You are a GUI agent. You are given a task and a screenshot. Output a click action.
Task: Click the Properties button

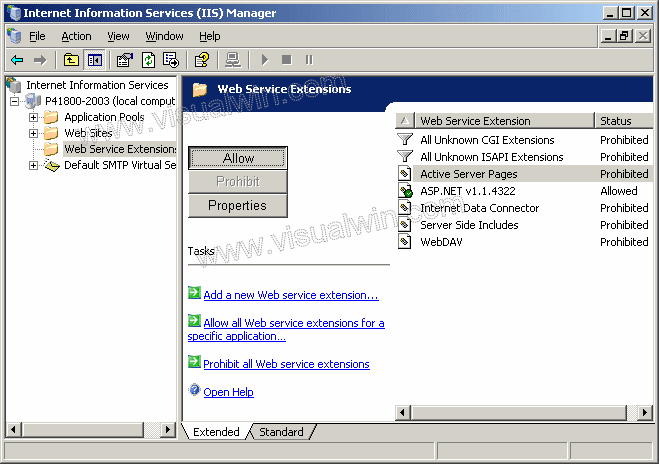pos(238,206)
